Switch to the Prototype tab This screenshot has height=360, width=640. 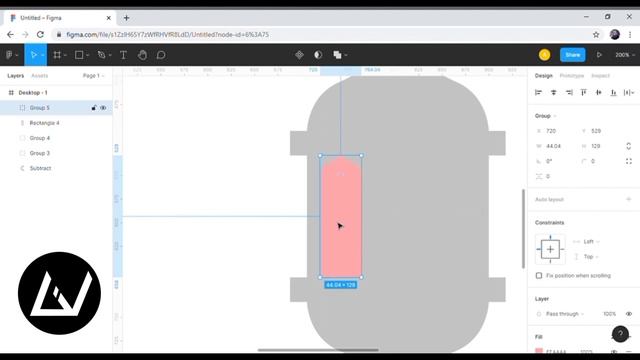(x=571, y=76)
